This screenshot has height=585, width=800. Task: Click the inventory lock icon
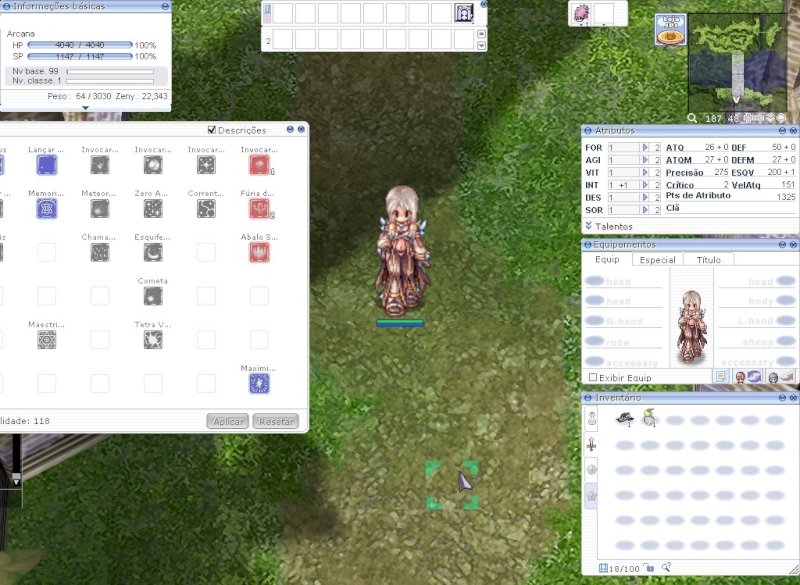coord(648,568)
